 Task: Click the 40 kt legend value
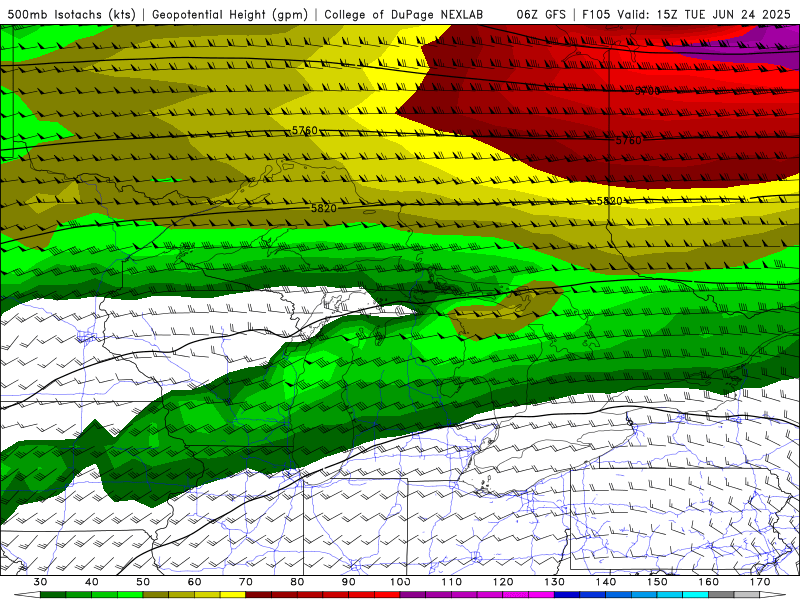tap(92, 582)
